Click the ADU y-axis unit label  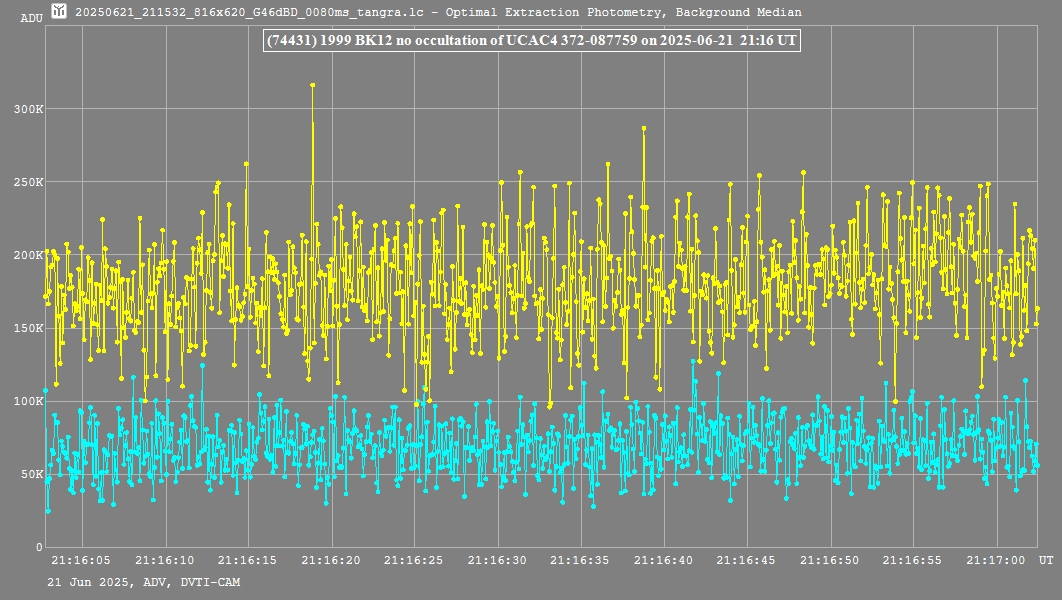tap(31, 18)
